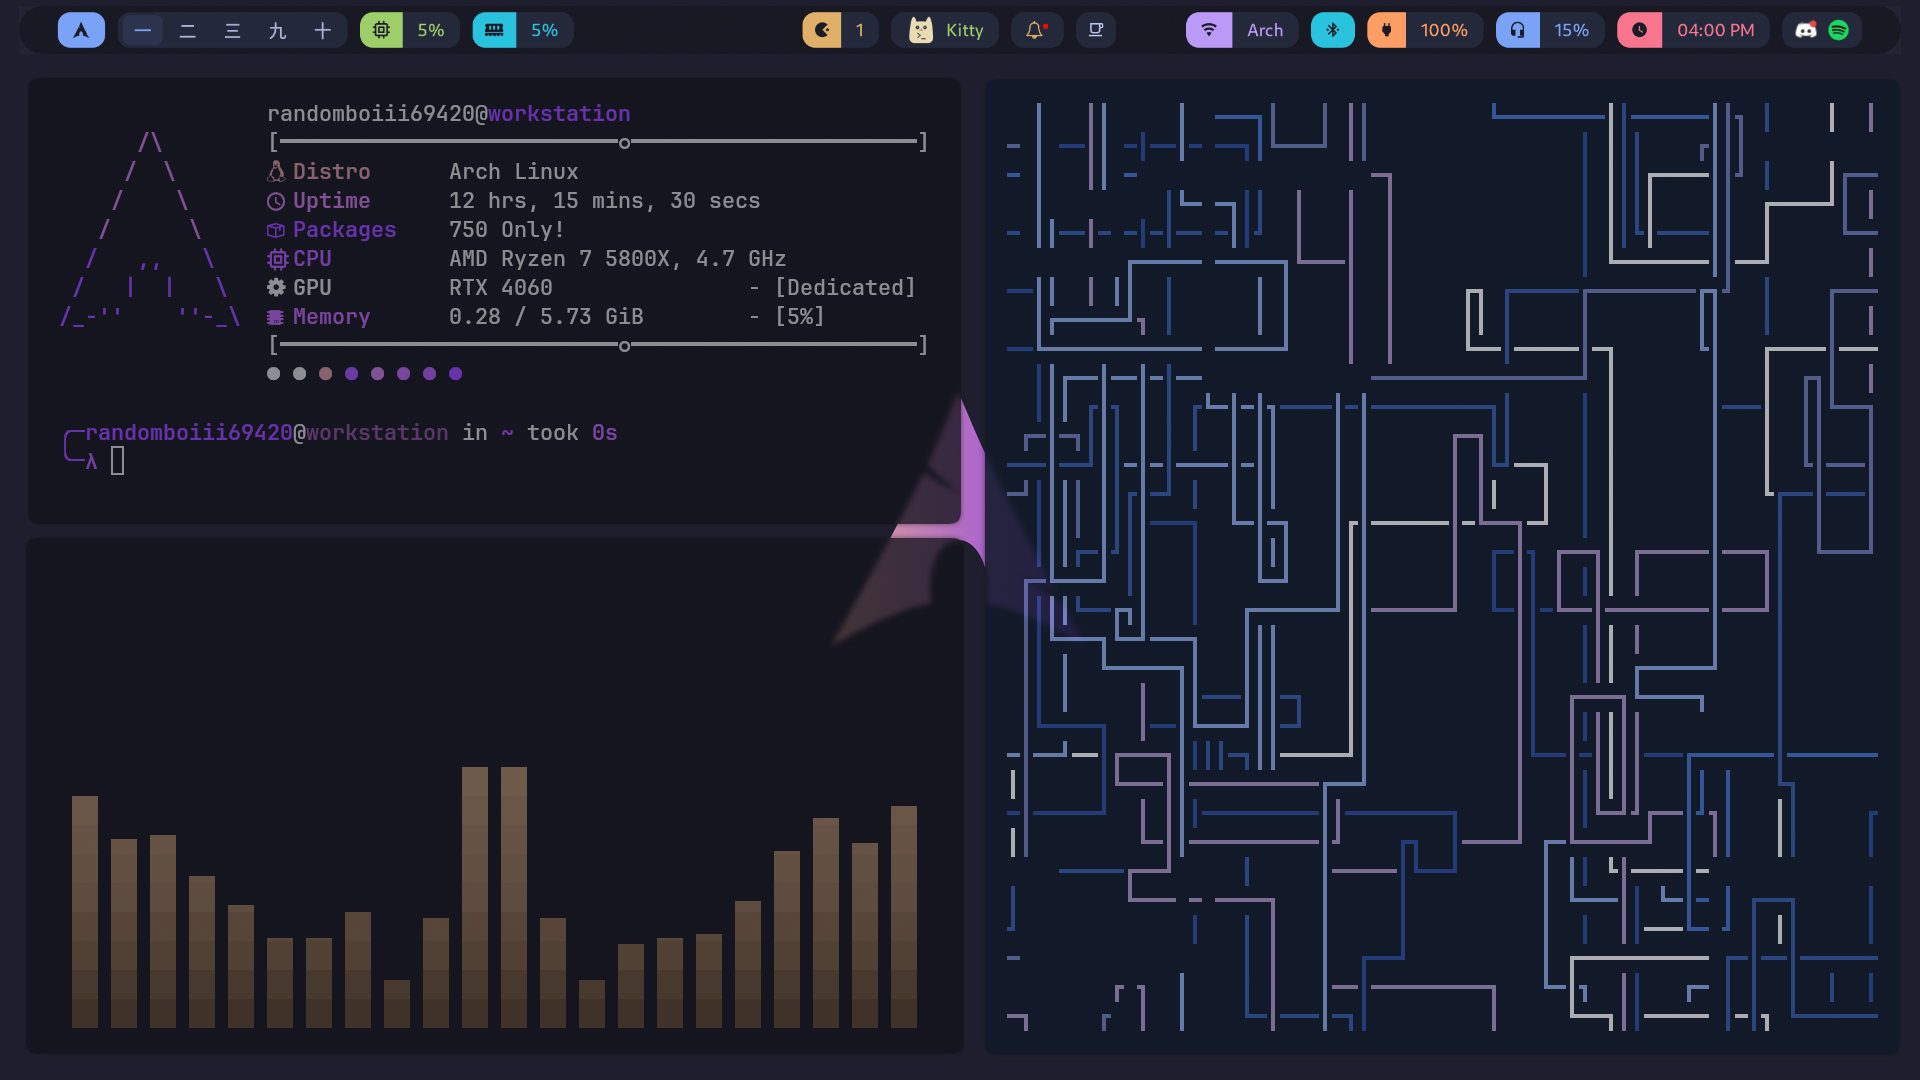The height and width of the screenshot is (1080, 1920).
Task: Open the notification bell
Action: click(x=1036, y=30)
